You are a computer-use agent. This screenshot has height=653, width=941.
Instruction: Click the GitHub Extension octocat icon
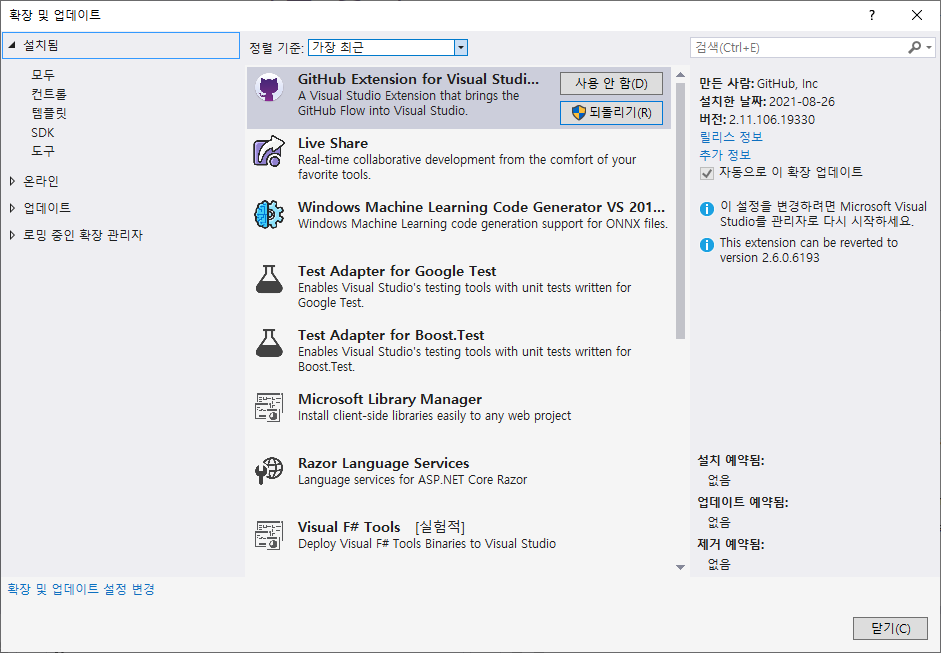click(x=269, y=88)
